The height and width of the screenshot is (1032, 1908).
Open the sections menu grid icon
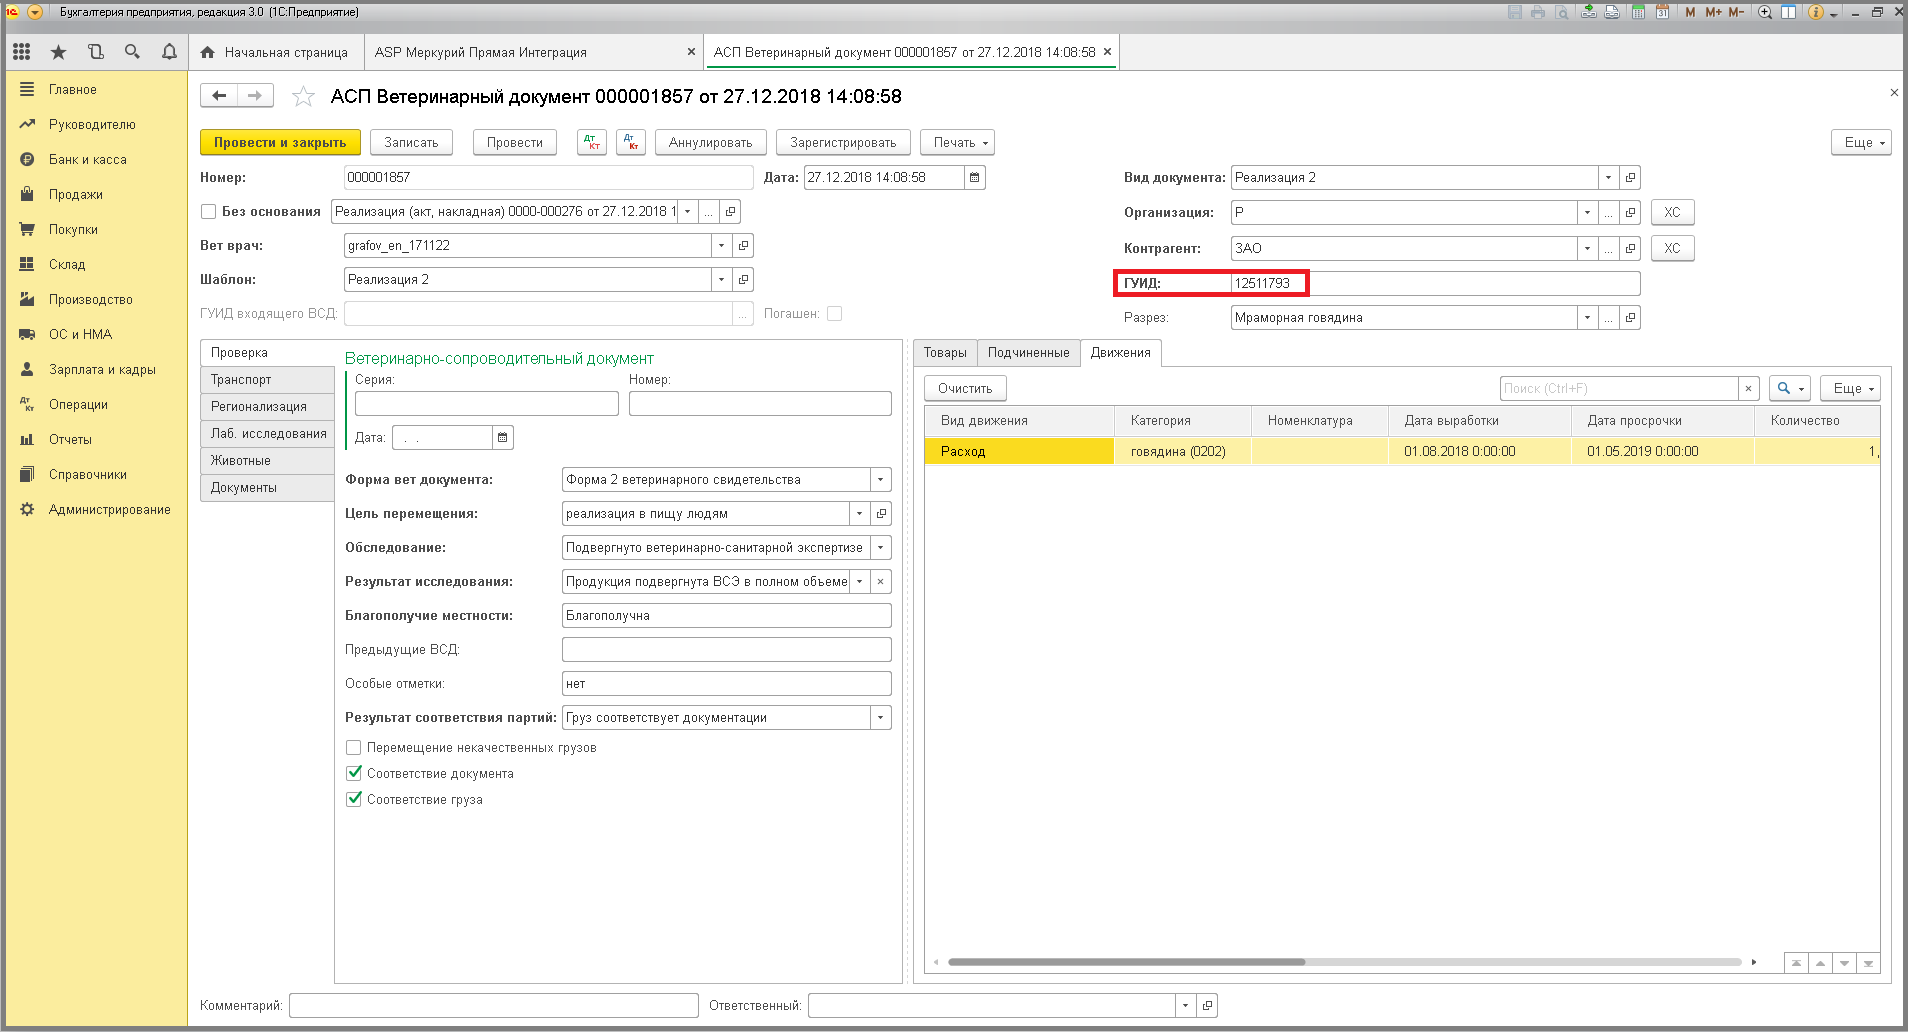(x=22, y=52)
